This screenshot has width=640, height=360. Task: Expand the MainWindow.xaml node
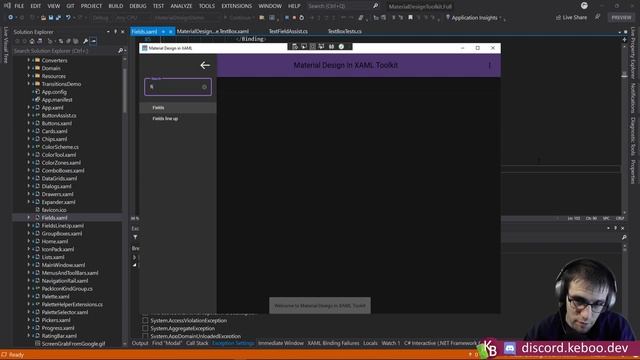(29, 265)
